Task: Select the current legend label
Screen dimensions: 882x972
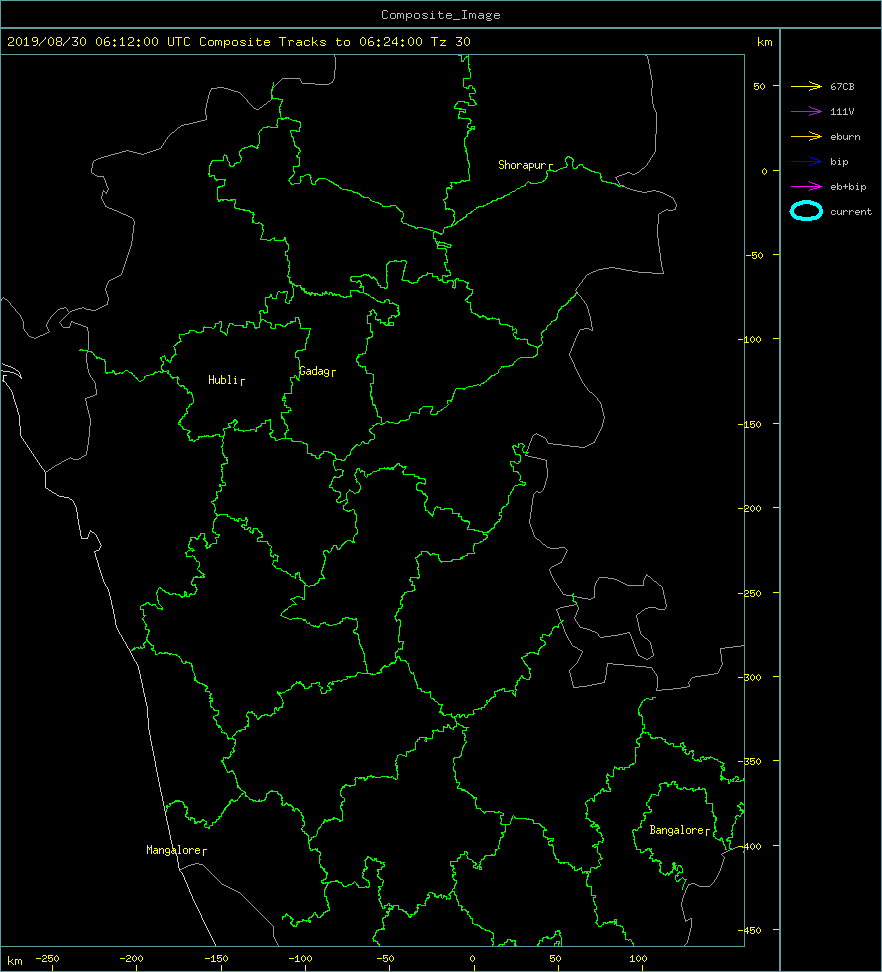Action: 851,211
